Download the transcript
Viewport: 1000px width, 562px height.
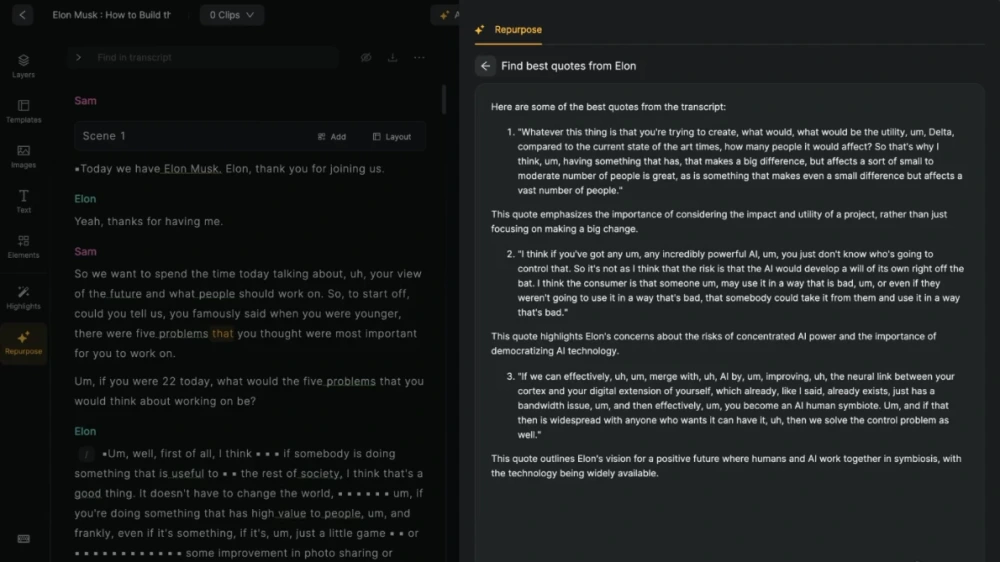pyautogui.click(x=392, y=58)
